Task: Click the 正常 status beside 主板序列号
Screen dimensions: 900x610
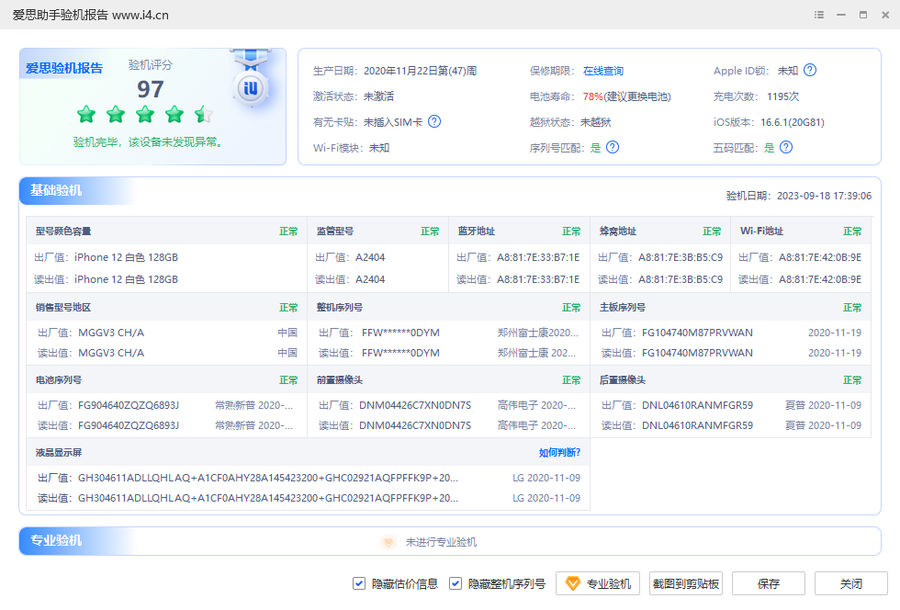Action: 852,308
